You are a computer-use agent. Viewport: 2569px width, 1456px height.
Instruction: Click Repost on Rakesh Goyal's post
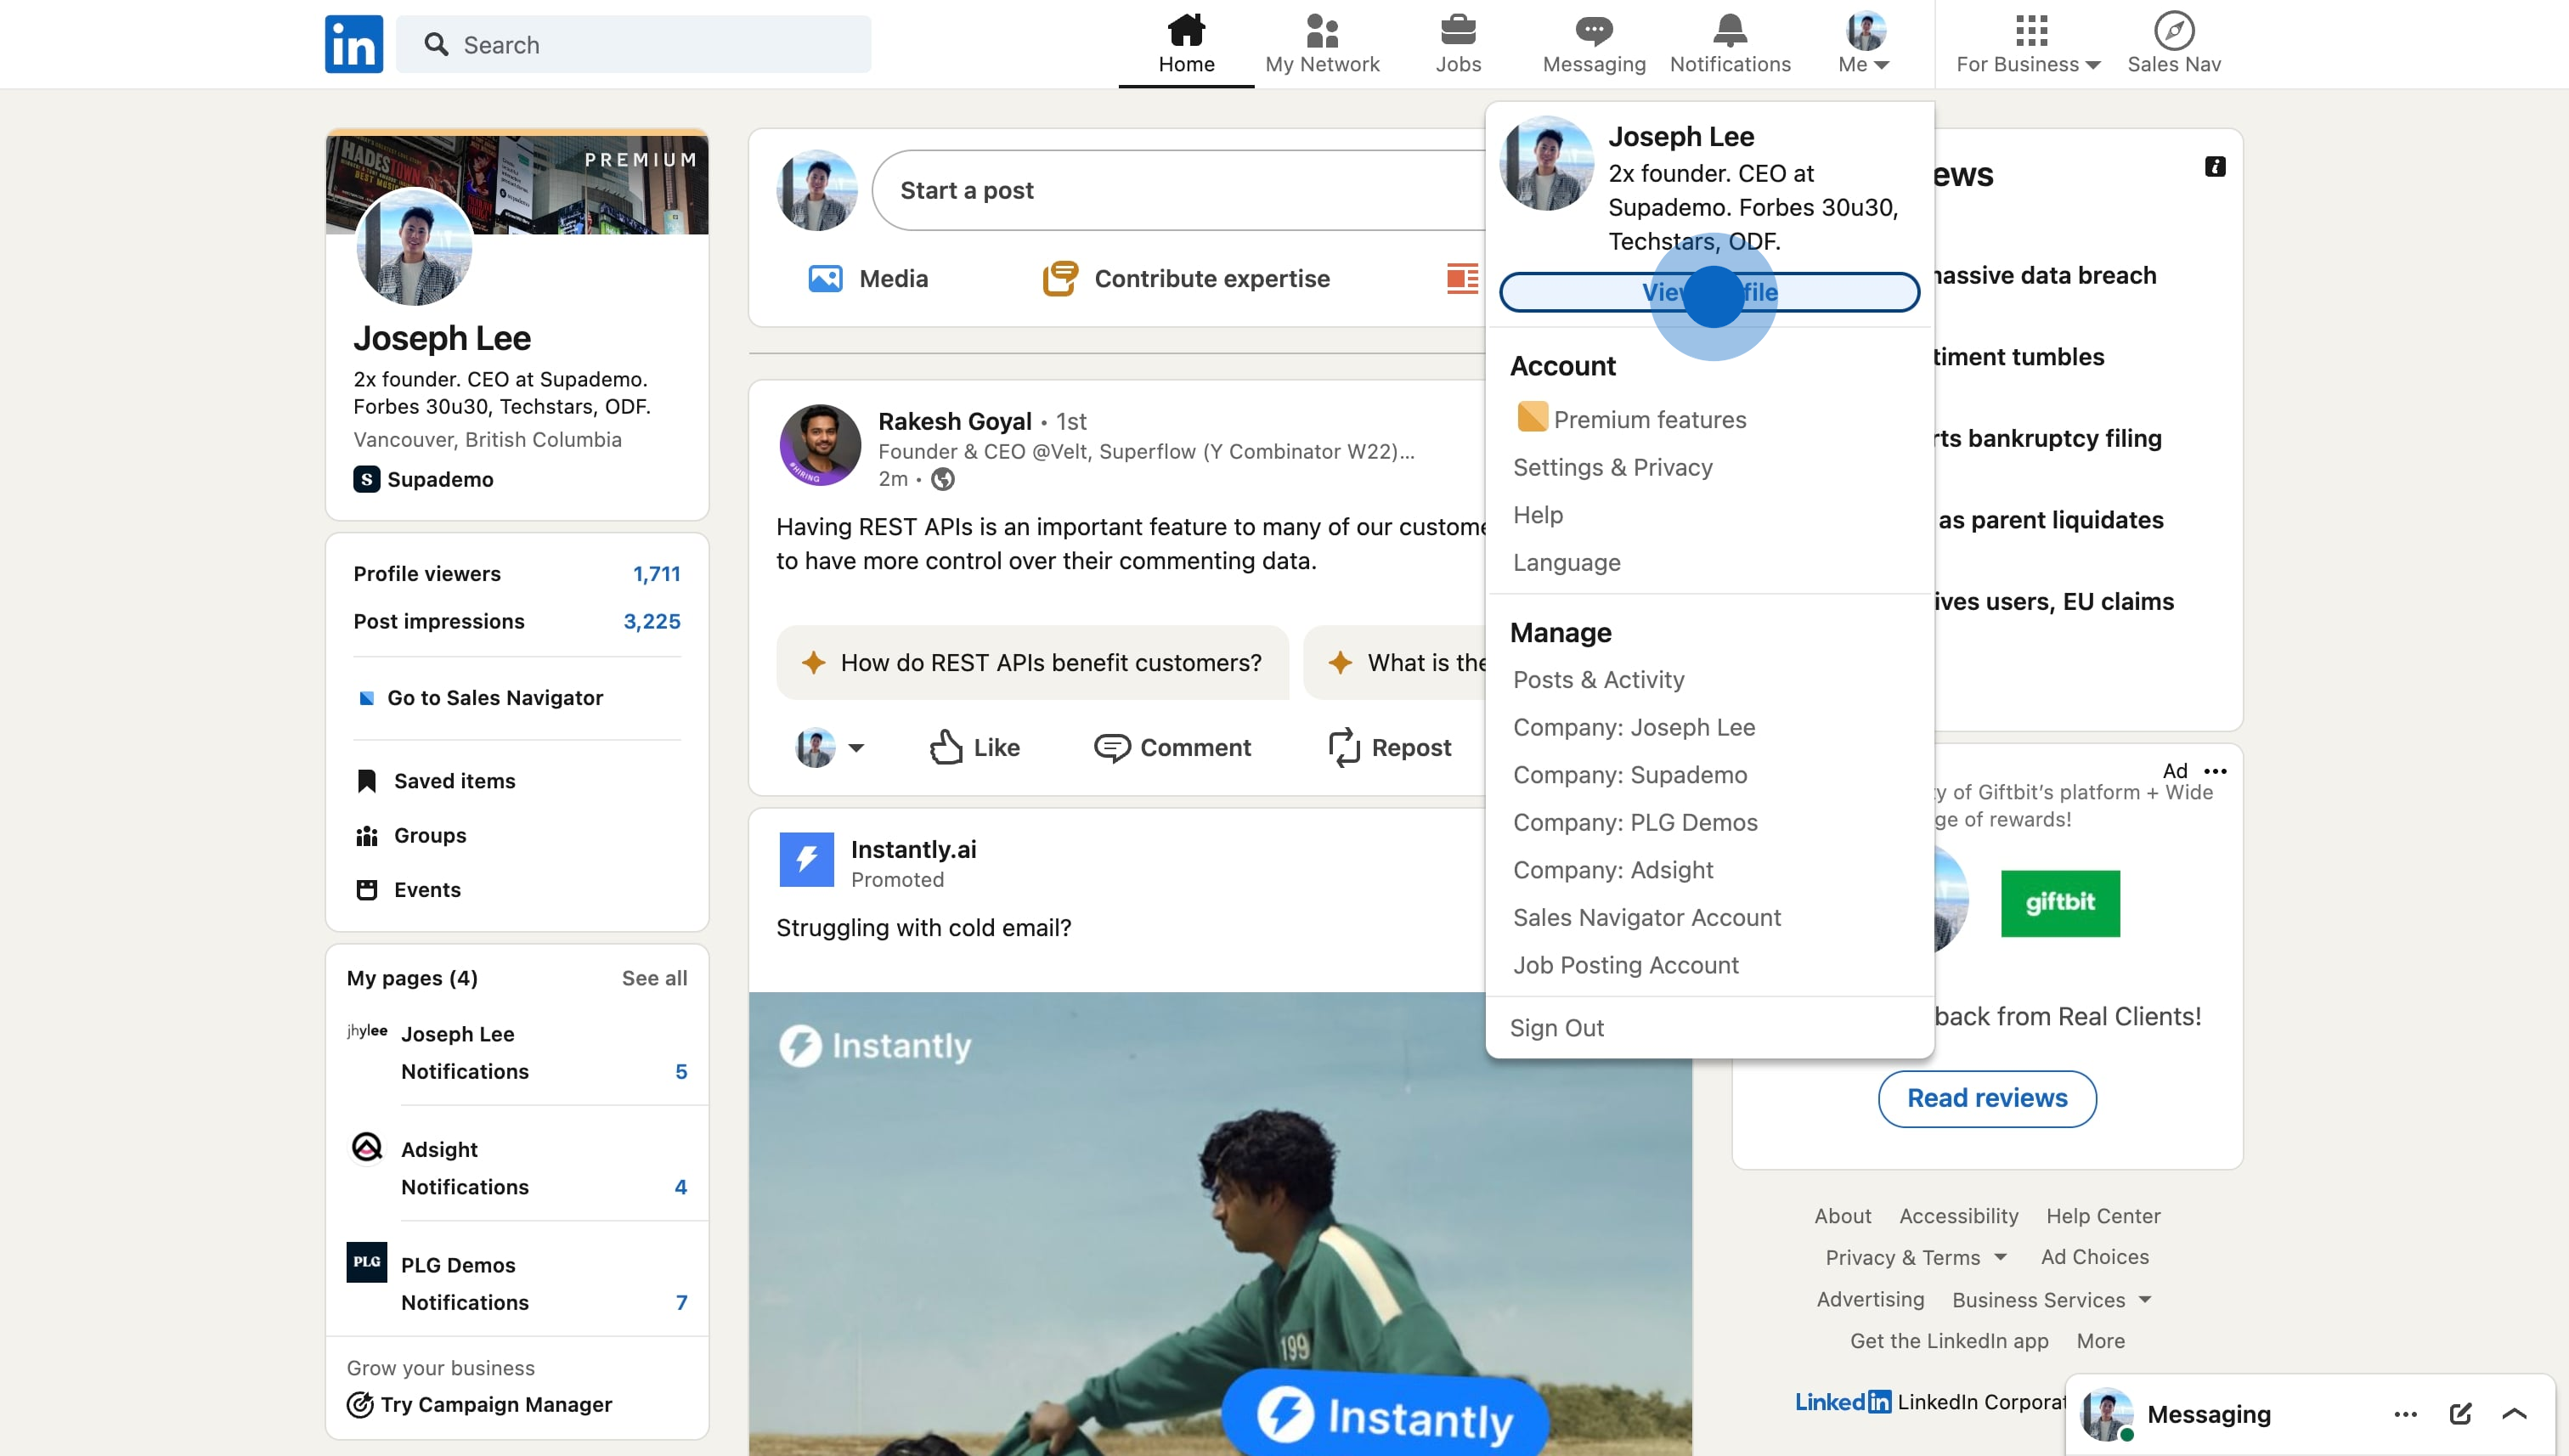pyautogui.click(x=1389, y=747)
